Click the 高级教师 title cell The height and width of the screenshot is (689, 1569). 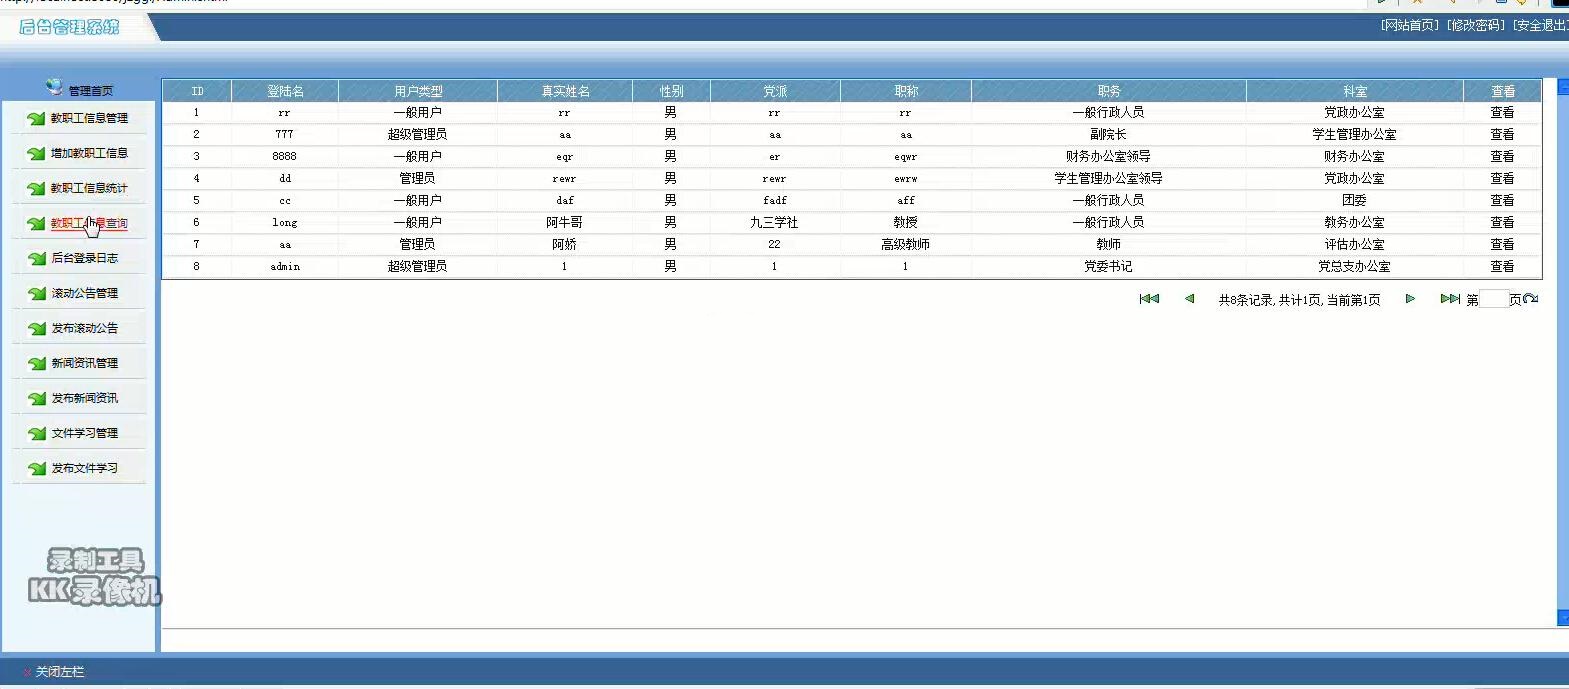pos(905,244)
